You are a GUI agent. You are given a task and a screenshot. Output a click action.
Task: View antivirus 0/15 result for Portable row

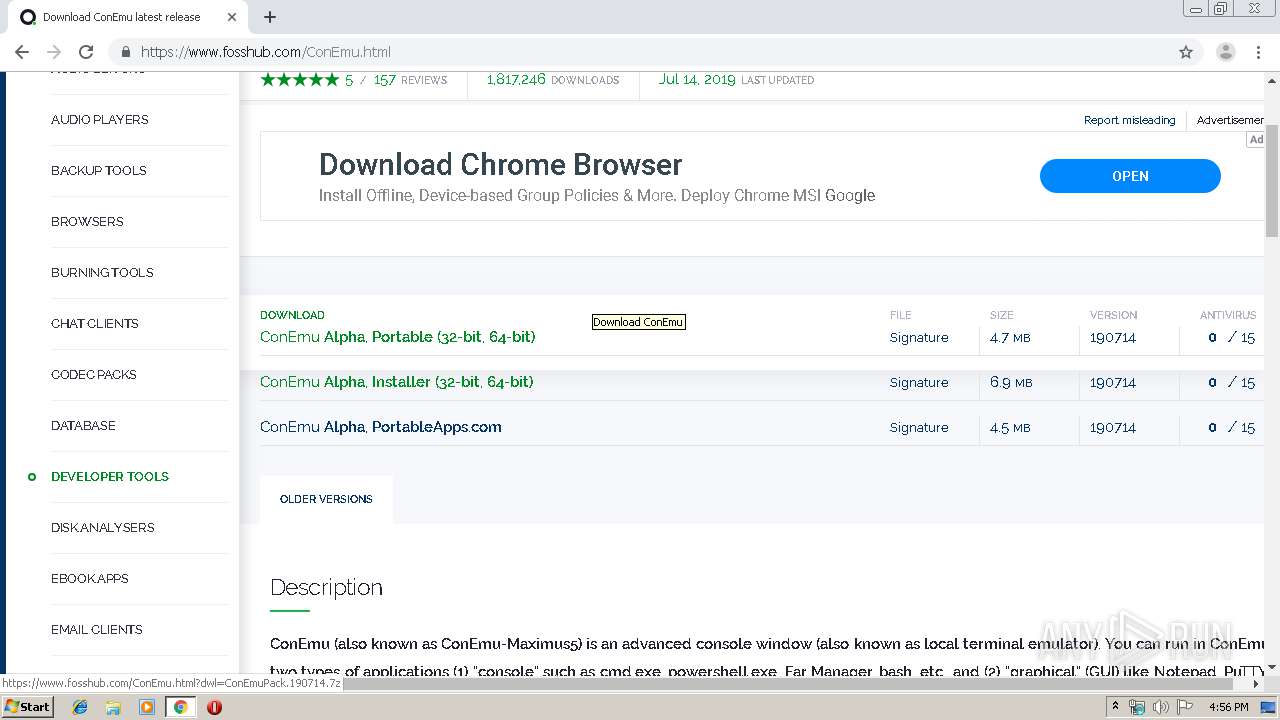(x=1231, y=338)
